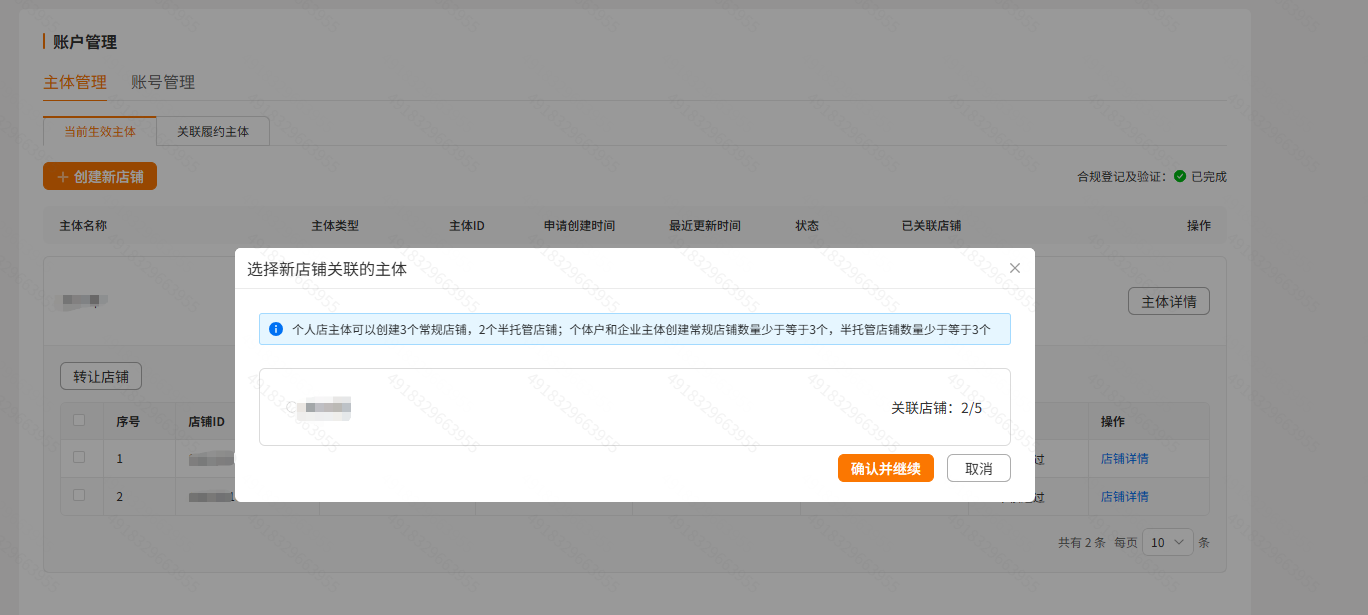Viewport: 1368px width, 615px height.
Task: Click the 申请创建时间 column header
Action: [x=579, y=225]
